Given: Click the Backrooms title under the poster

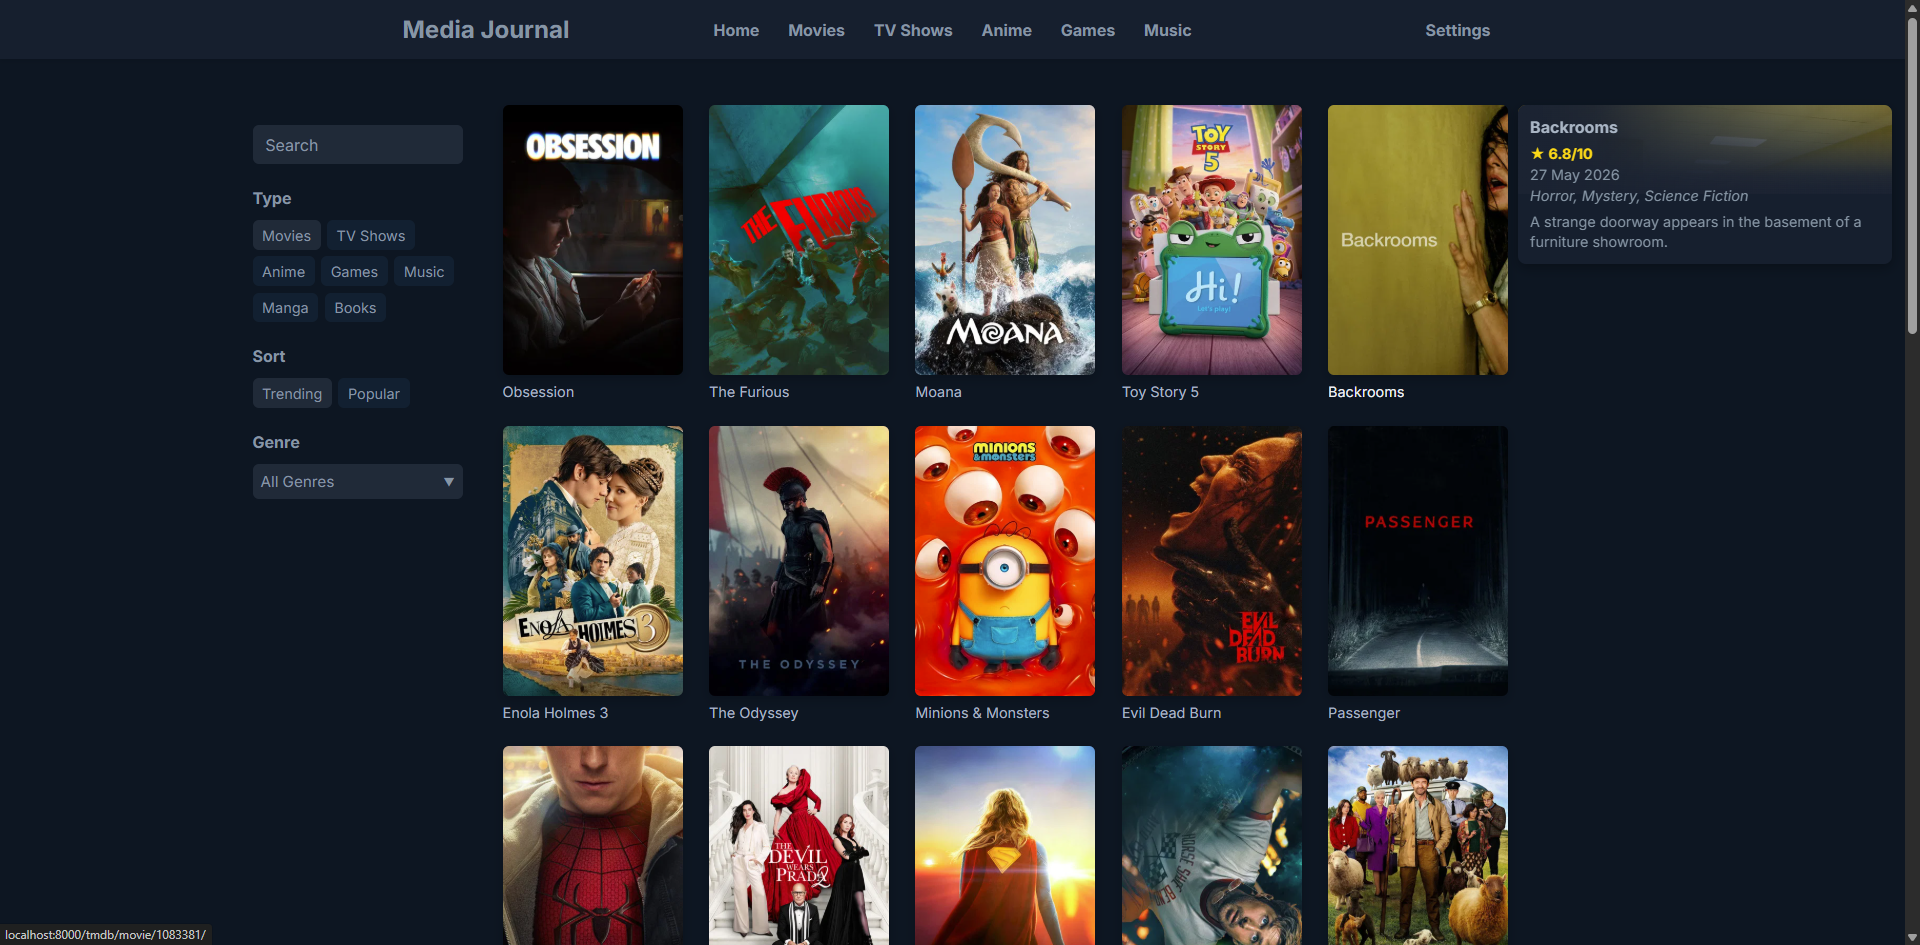Looking at the screenshot, I should (x=1366, y=392).
